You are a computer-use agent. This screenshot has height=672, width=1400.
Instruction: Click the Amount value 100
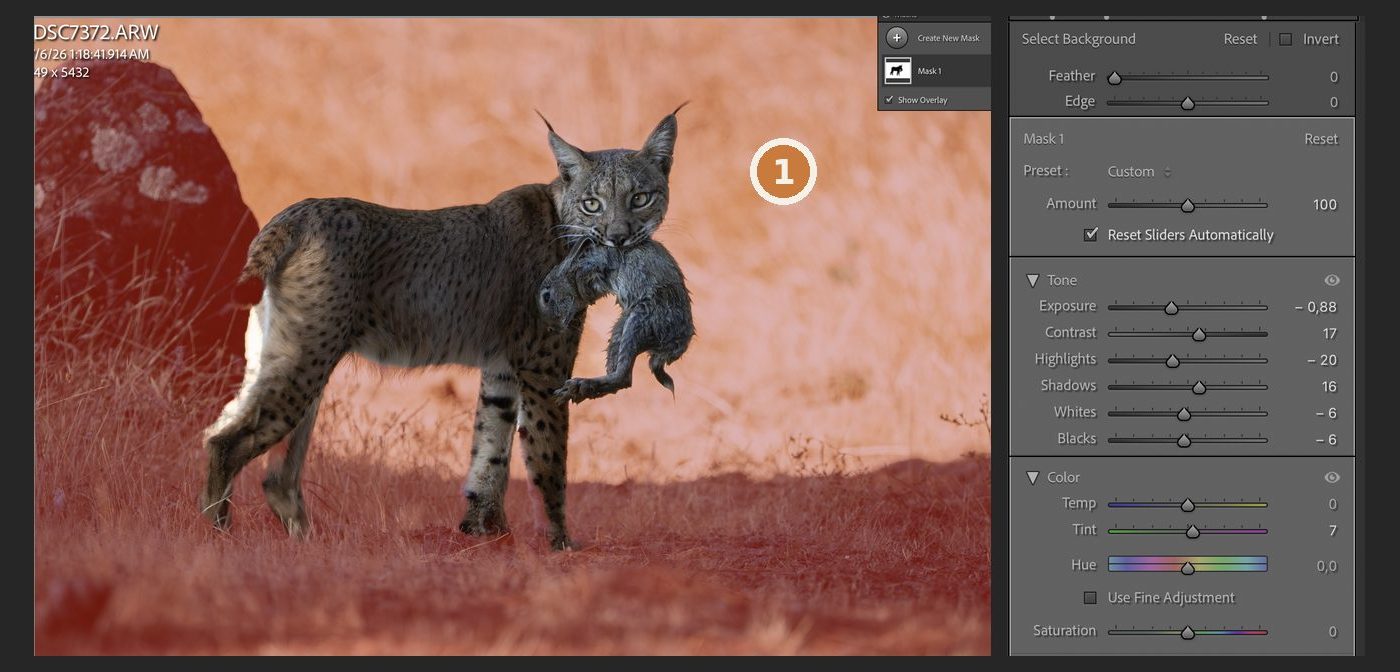1325,205
